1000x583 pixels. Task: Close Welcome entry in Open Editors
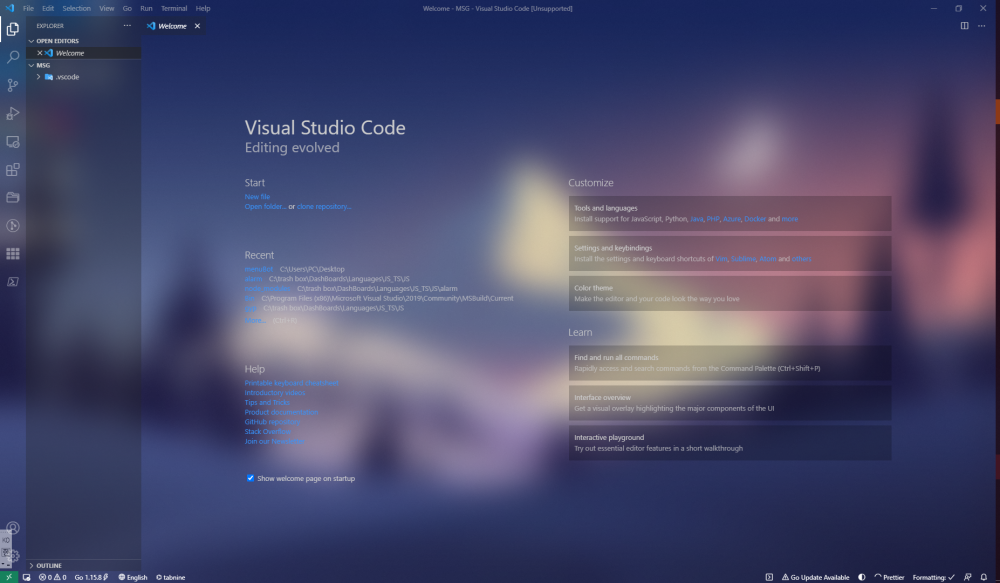[x=40, y=53]
